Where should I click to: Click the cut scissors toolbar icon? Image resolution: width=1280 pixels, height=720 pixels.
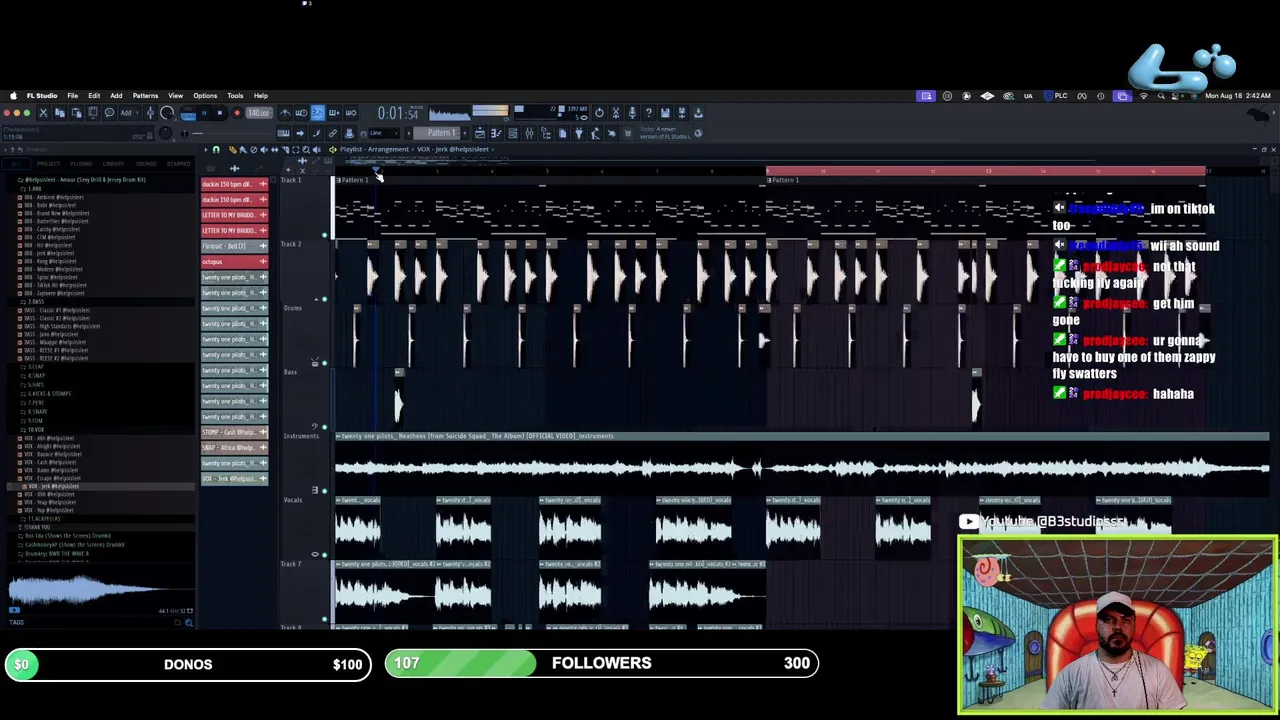[x=43, y=113]
